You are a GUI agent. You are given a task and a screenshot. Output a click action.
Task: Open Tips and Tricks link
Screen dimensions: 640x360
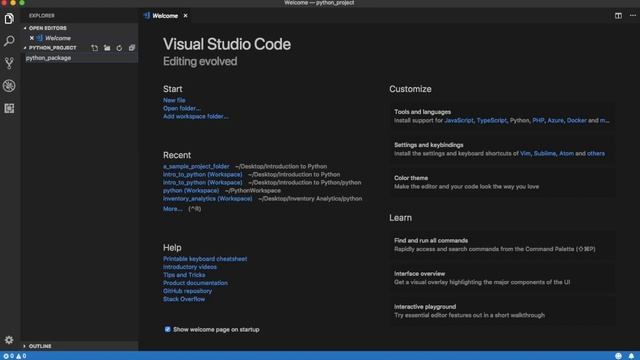pyautogui.click(x=184, y=275)
